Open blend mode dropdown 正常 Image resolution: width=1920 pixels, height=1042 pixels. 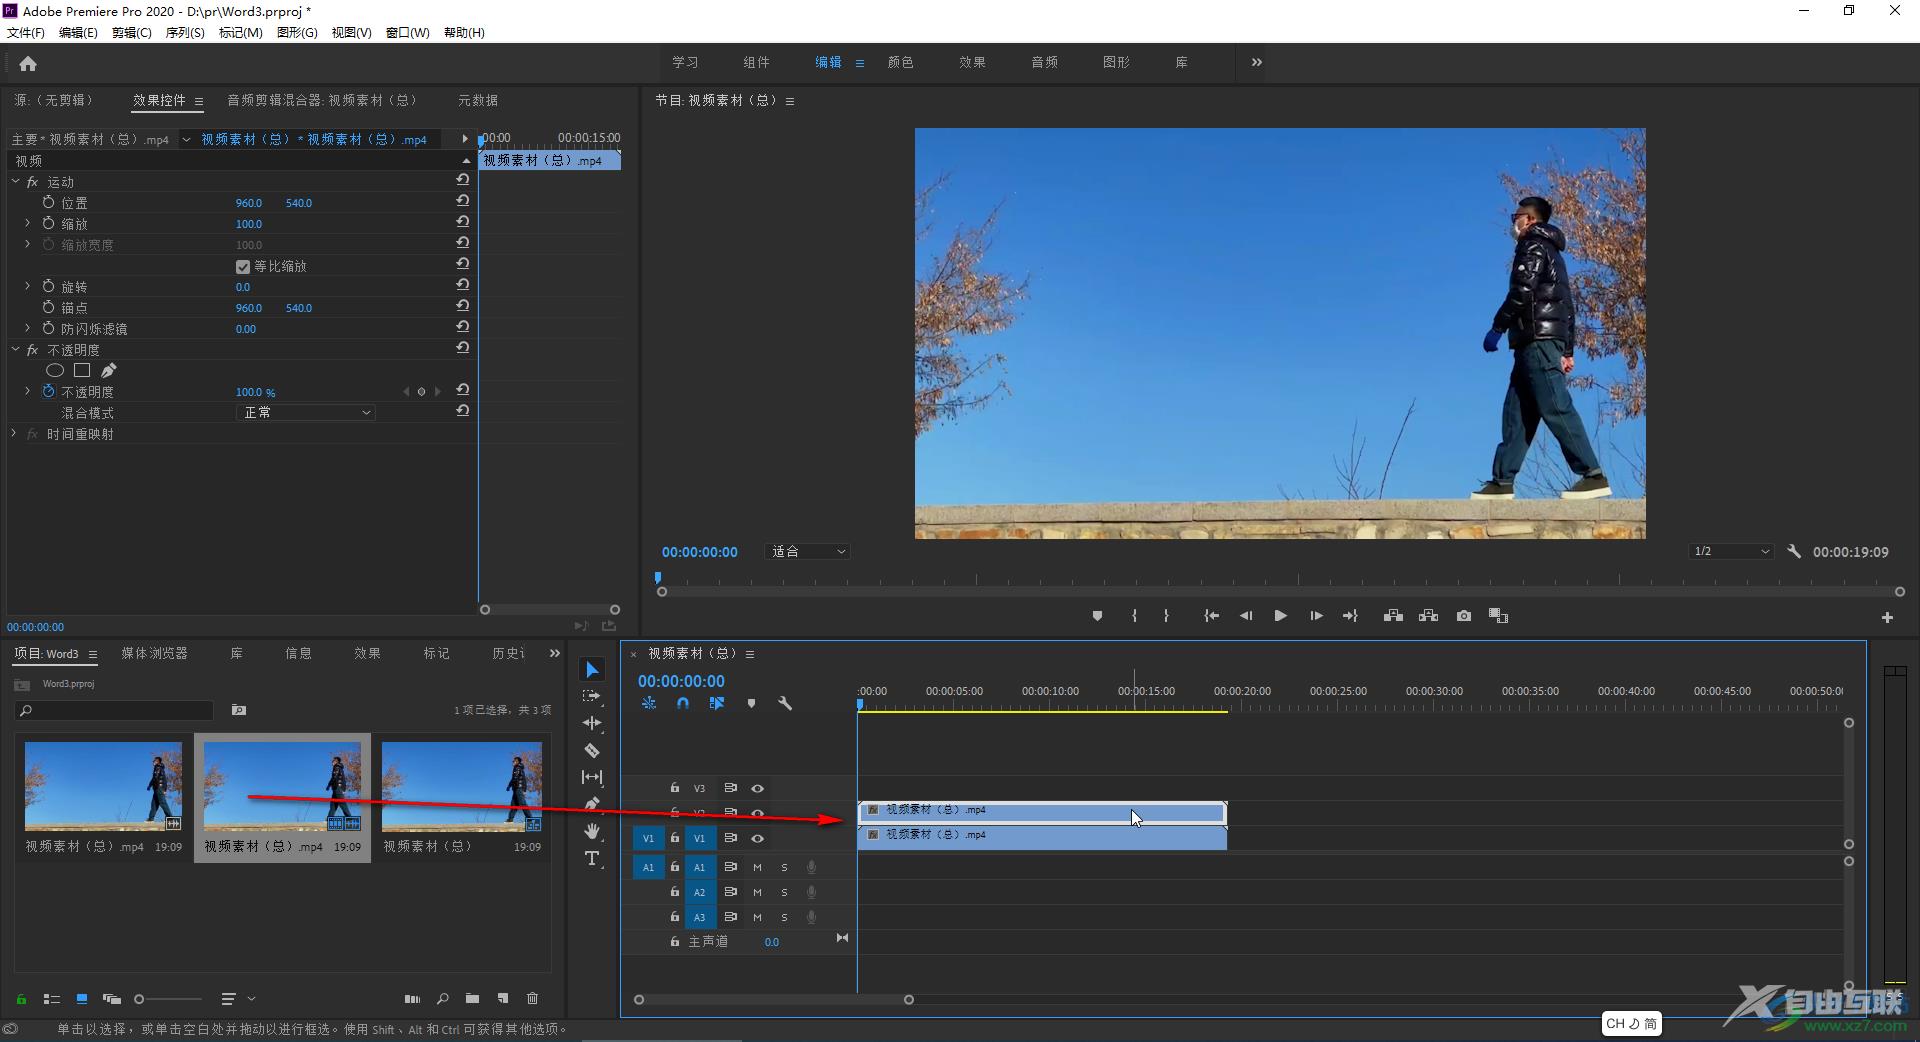(x=306, y=413)
